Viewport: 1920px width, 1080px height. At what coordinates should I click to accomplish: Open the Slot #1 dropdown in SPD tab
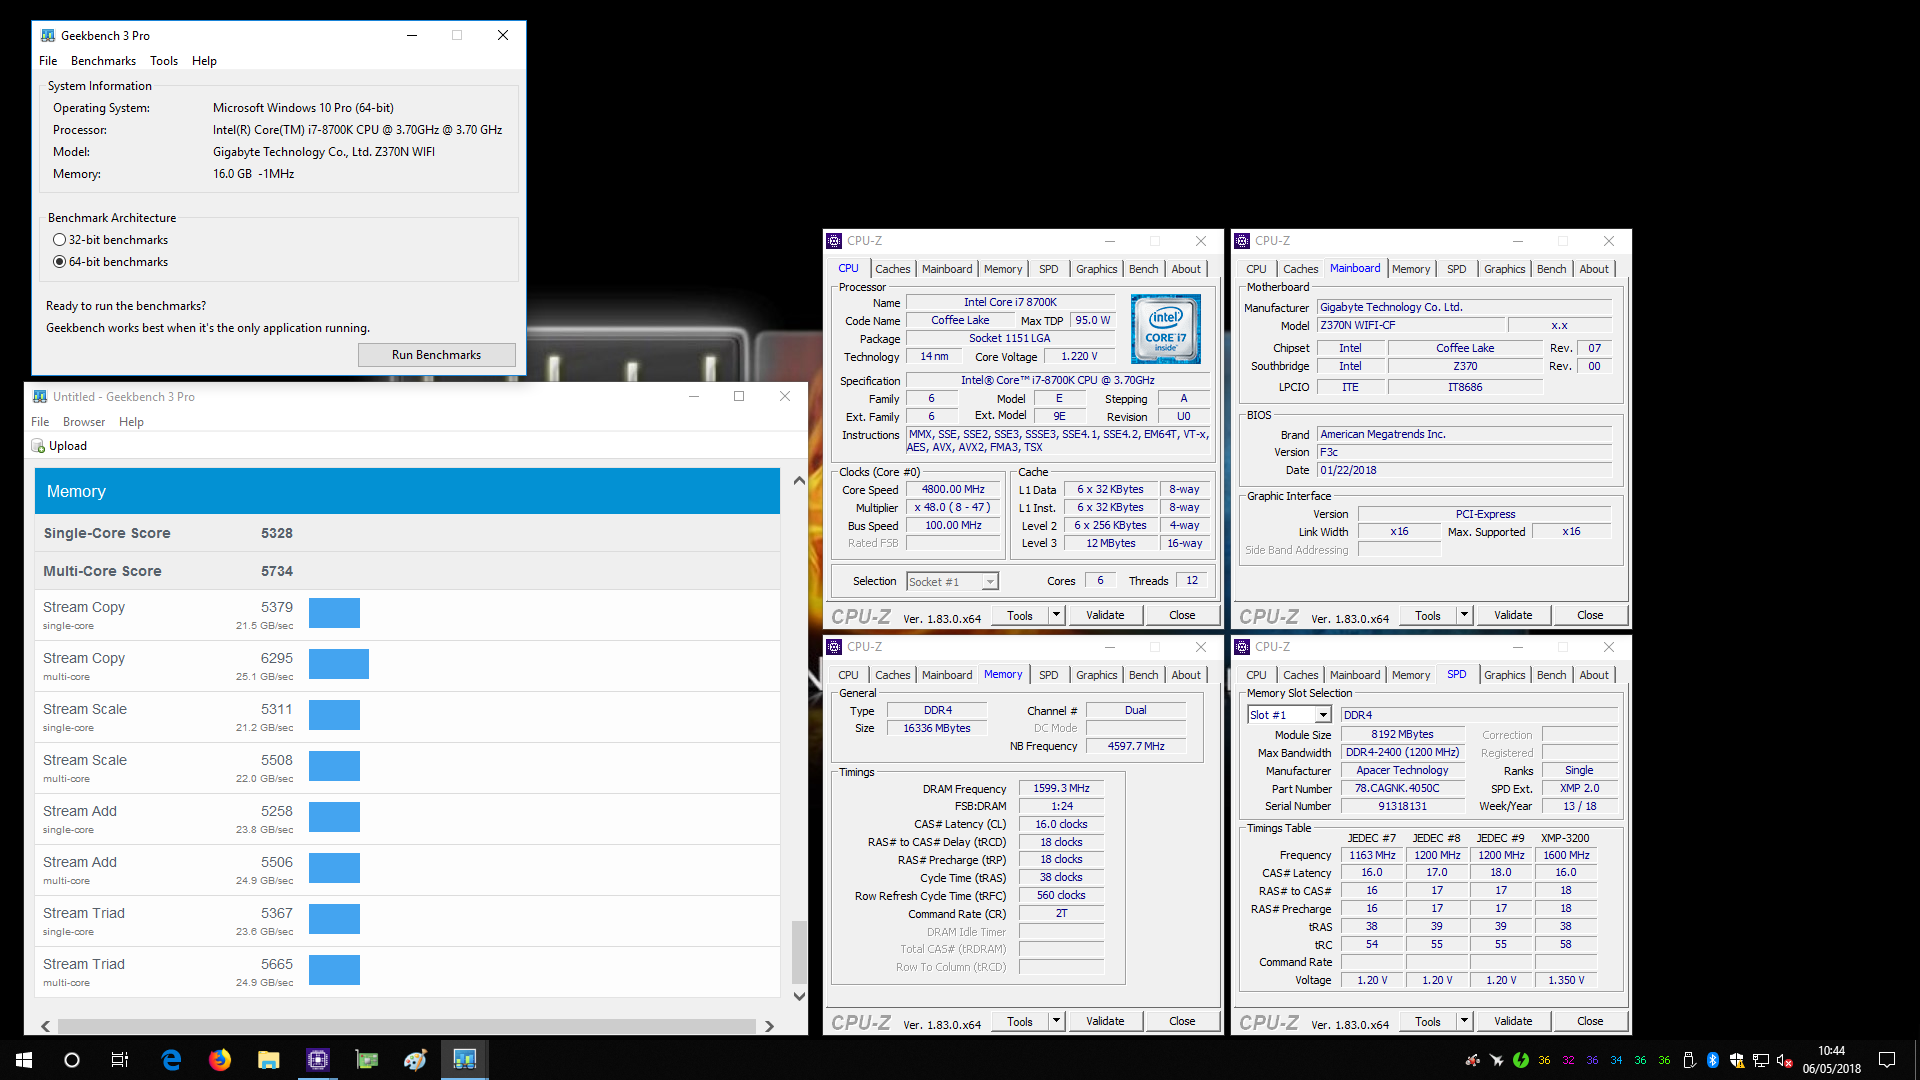(1290, 715)
